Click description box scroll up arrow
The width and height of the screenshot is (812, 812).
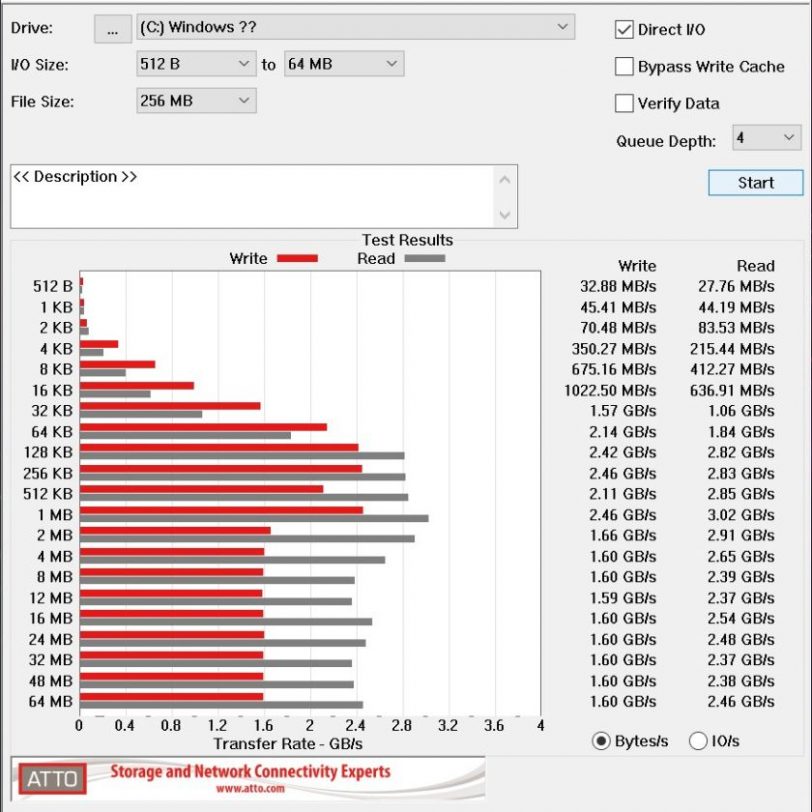click(505, 180)
